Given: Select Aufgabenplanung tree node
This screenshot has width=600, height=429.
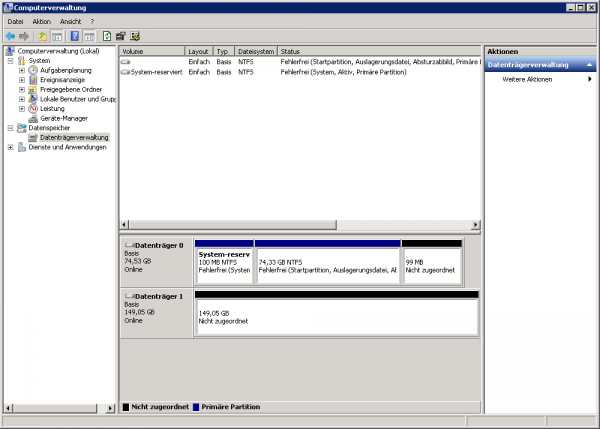Looking at the screenshot, I should [66, 70].
